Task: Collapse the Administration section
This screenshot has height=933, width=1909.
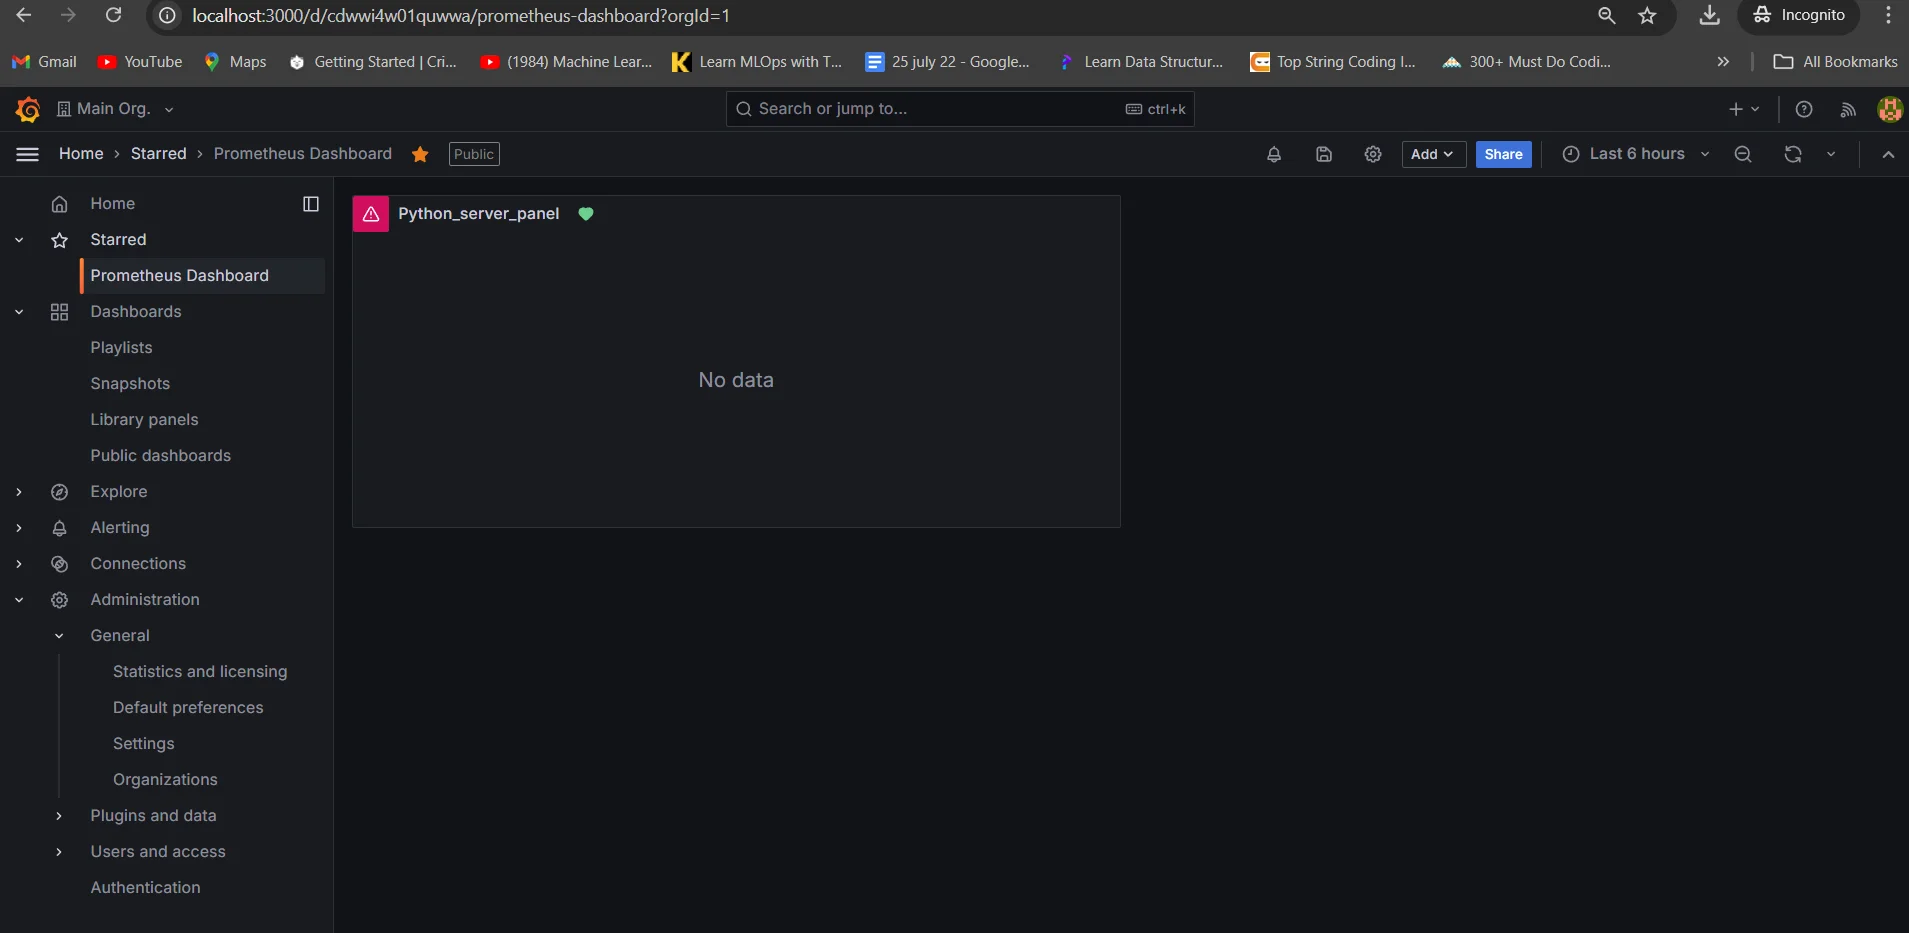Action: tap(18, 599)
